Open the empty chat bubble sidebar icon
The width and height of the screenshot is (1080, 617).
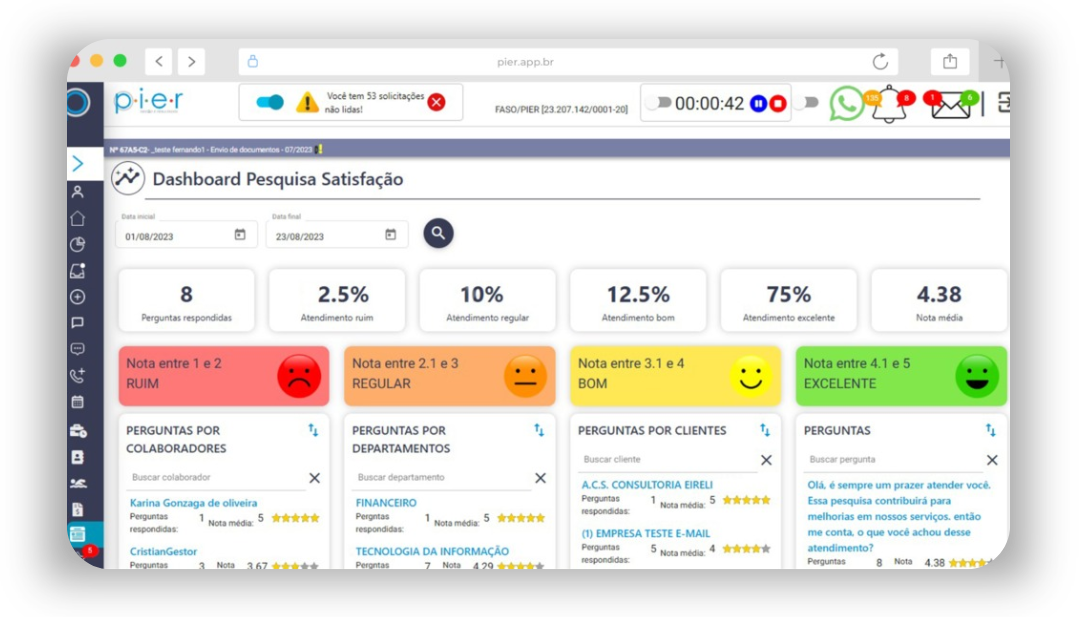click(78, 323)
